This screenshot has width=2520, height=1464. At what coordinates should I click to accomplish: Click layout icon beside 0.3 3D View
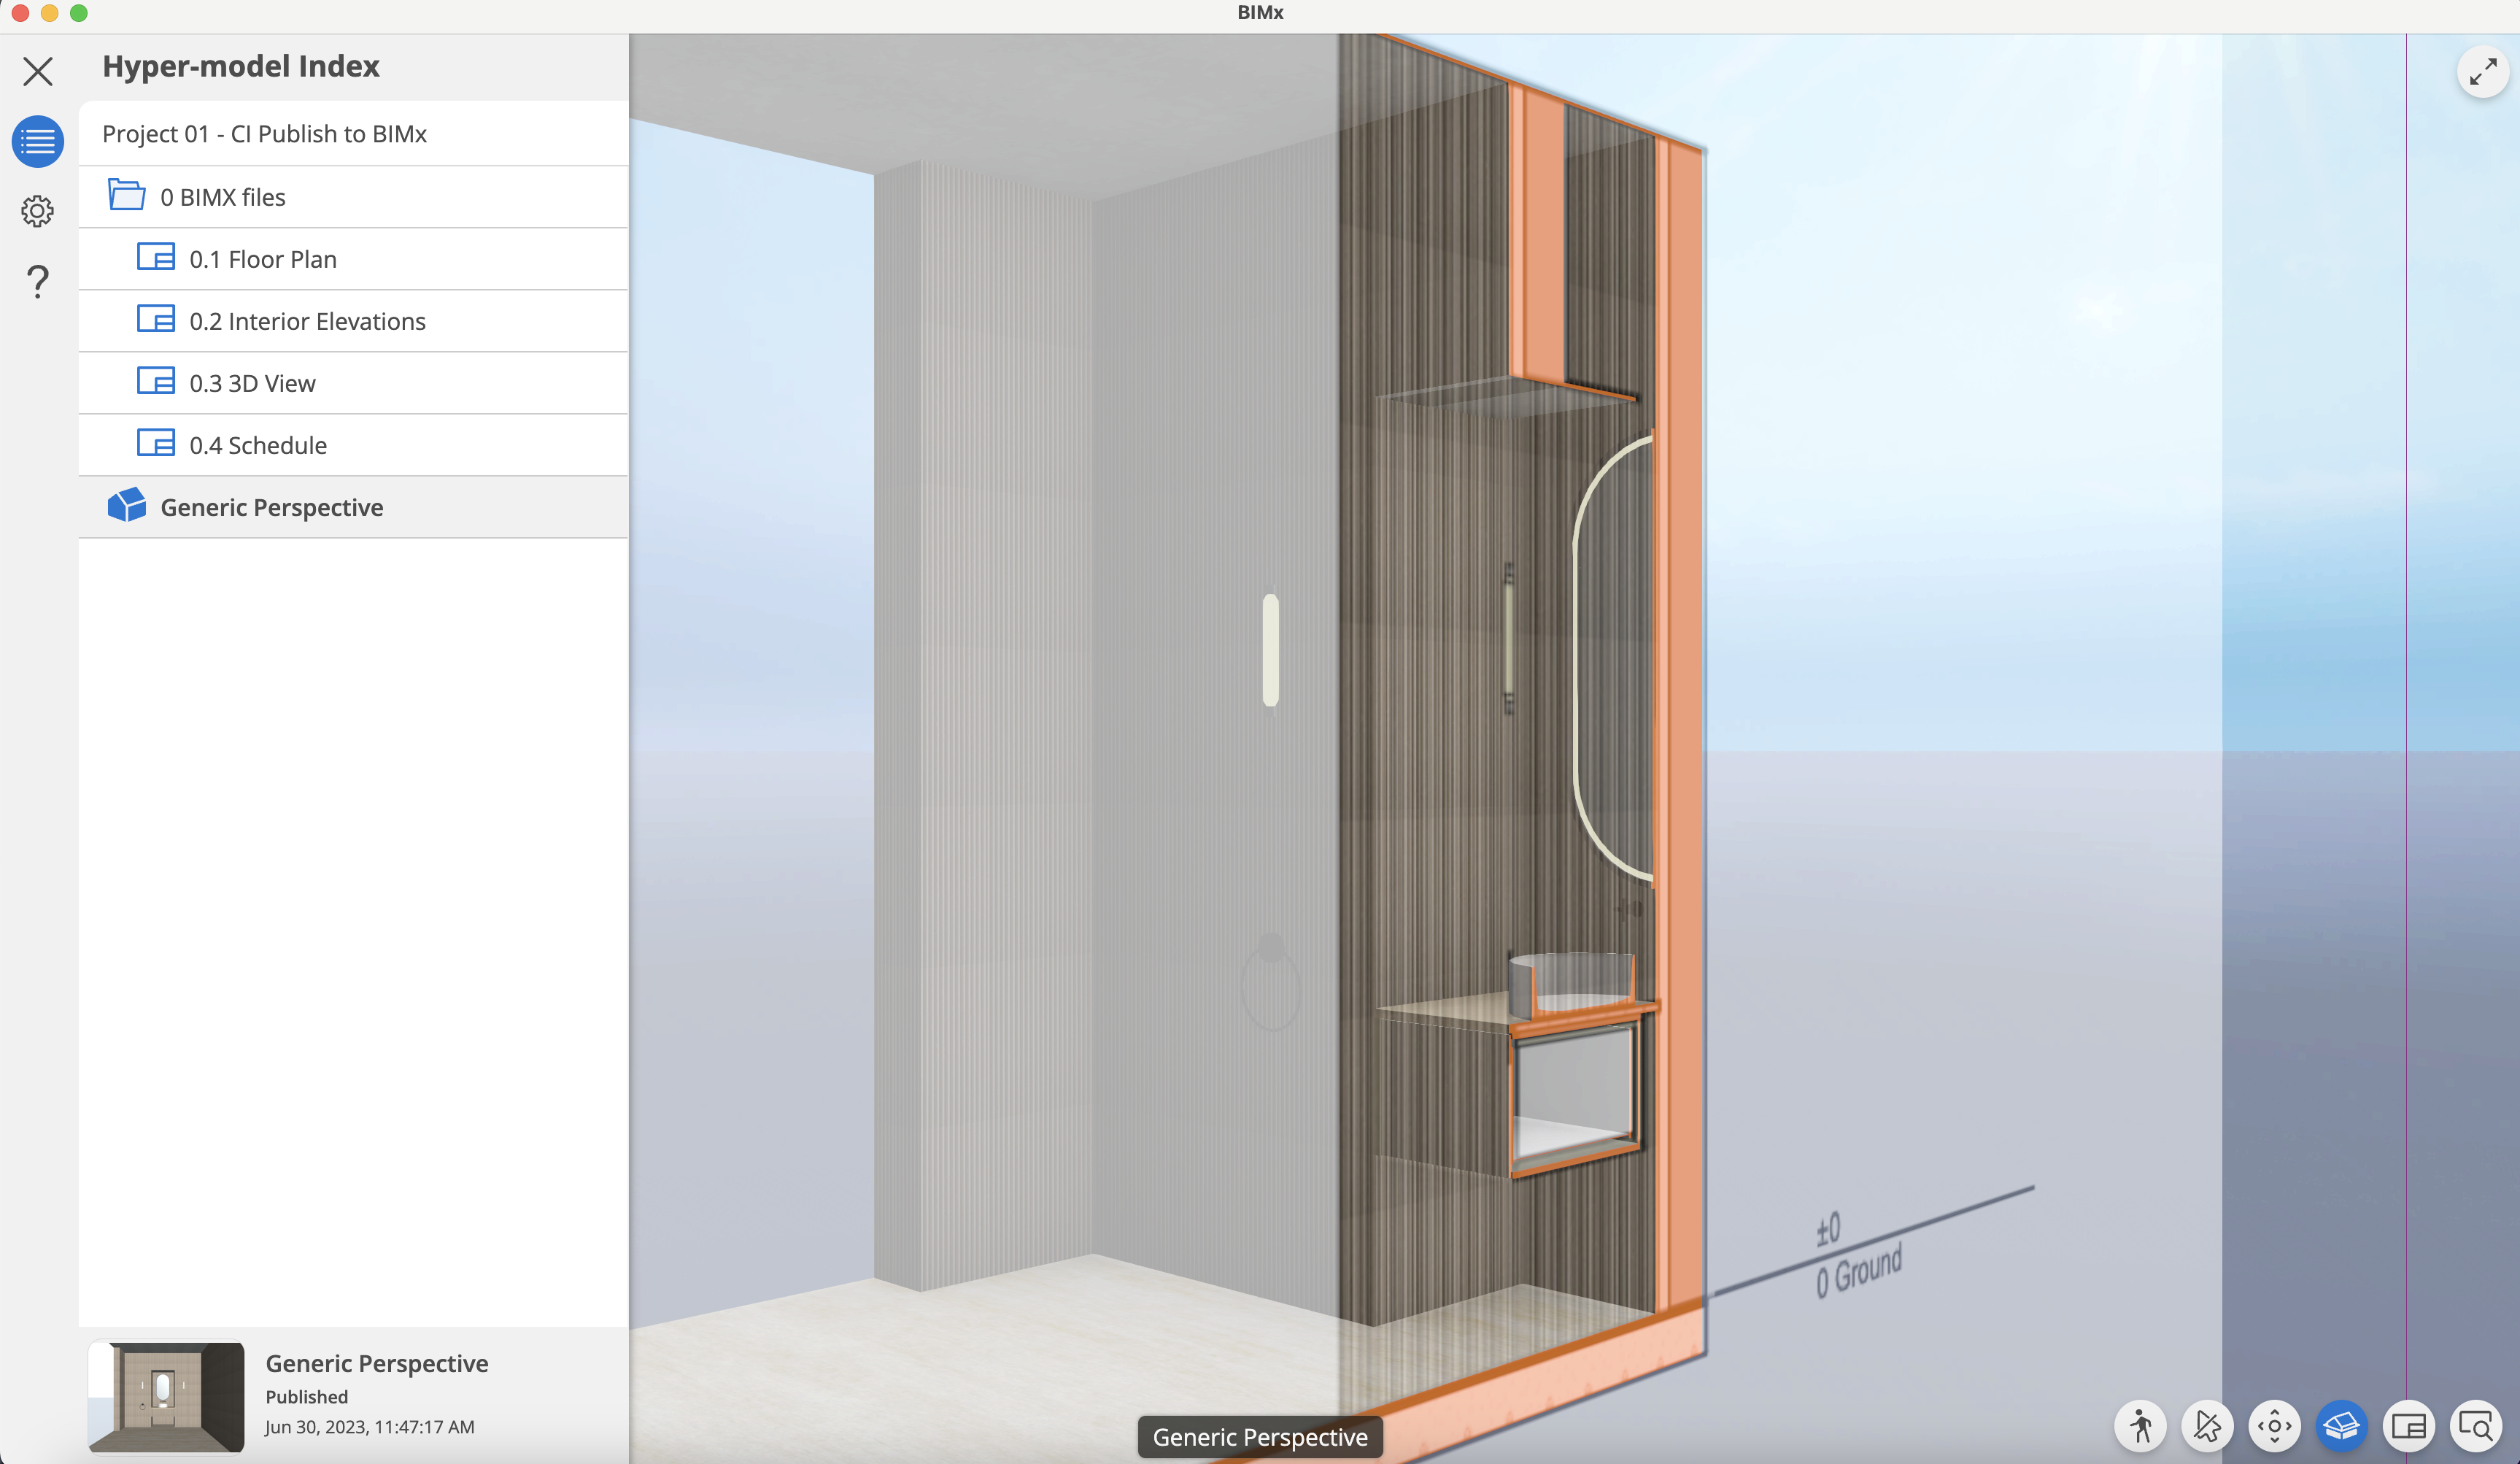pyautogui.click(x=156, y=382)
